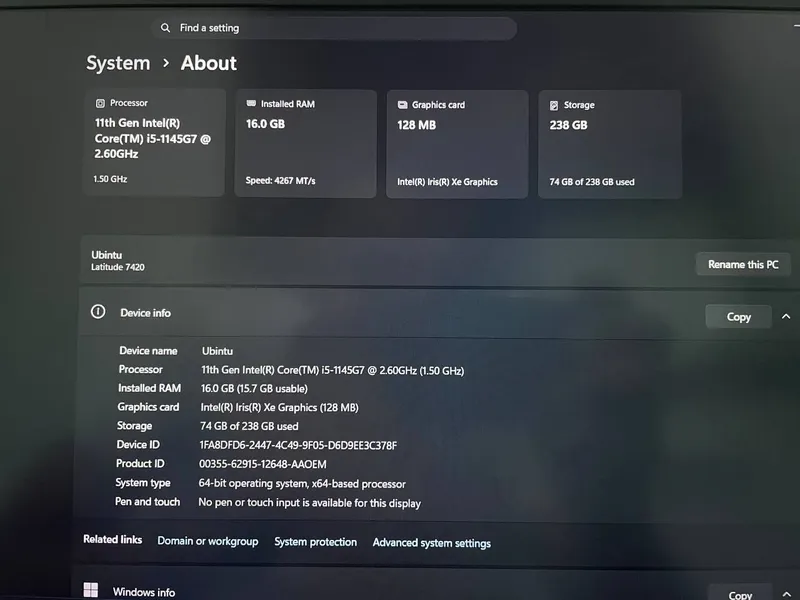This screenshot has height=600, width=800.
Task: Click the Processor chip icon
Action: (x=101, y=103)
